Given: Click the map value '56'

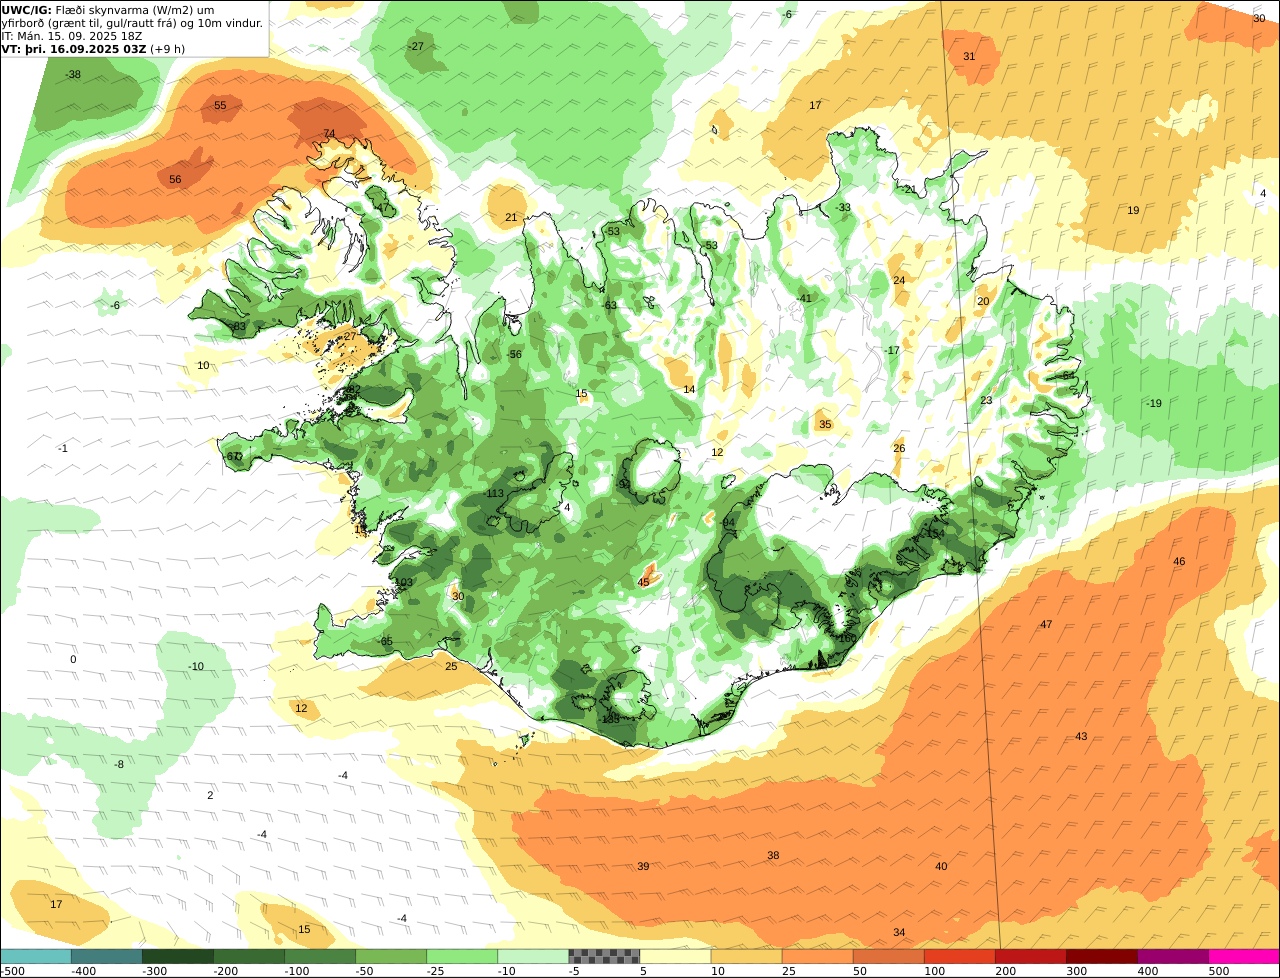Looking at the screenshot, I should 175,180.
